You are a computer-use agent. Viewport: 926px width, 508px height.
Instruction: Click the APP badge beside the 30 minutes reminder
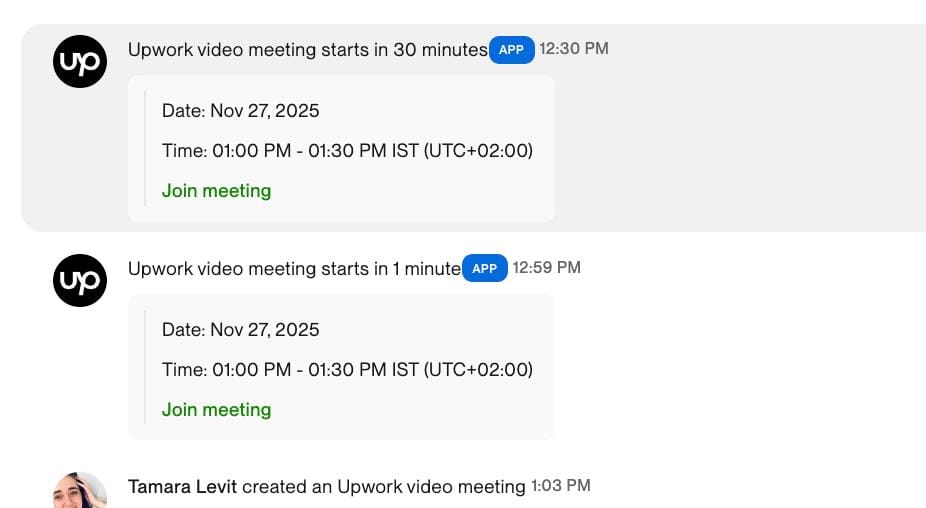(x=511, y=50)
